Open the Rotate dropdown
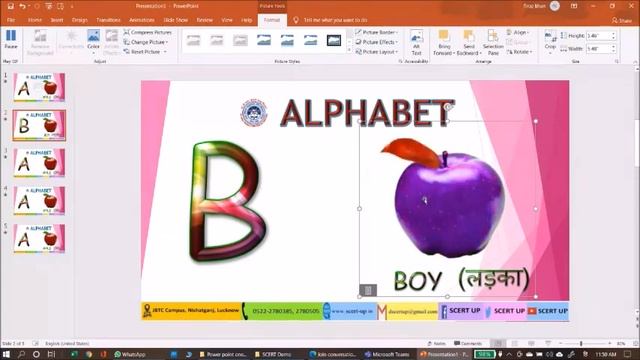This screenshot has width=640, height=360. point(520,52)
